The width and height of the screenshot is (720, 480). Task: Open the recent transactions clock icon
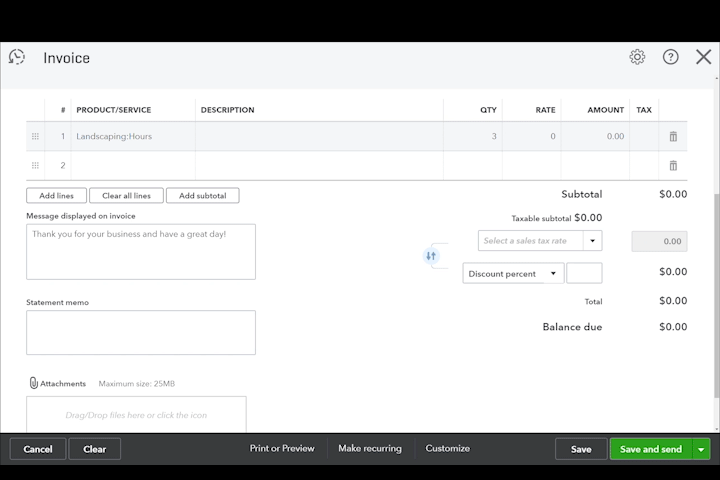tap(17, 57)
